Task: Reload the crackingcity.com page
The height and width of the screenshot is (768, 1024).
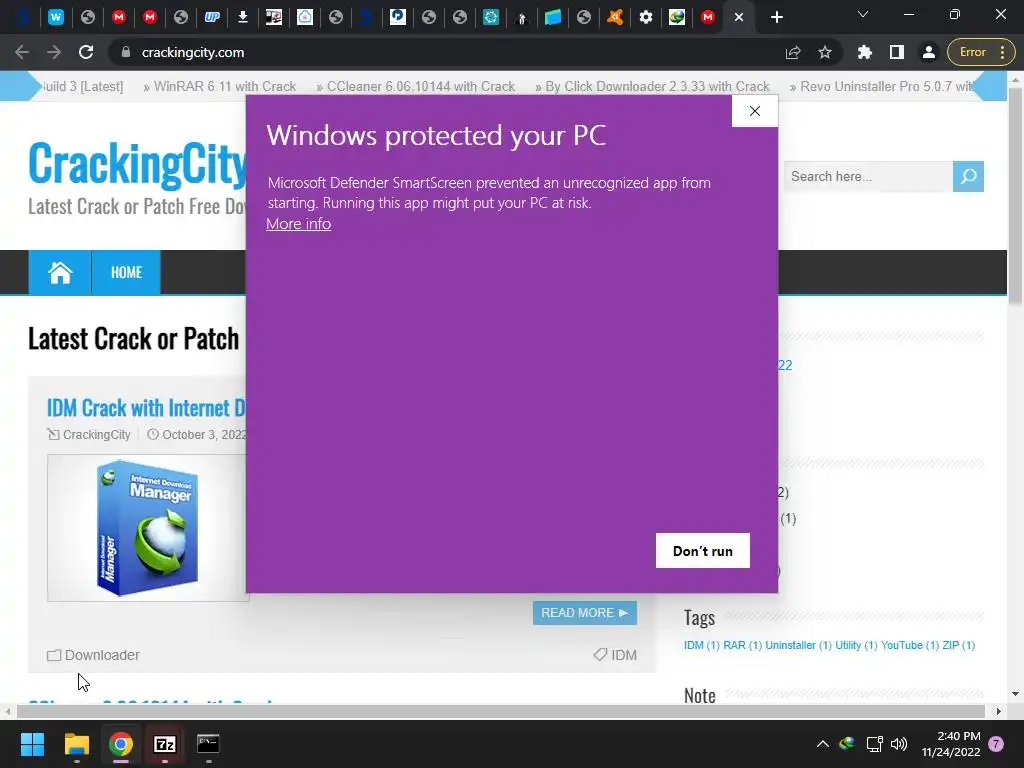Action: coord(86,52)
